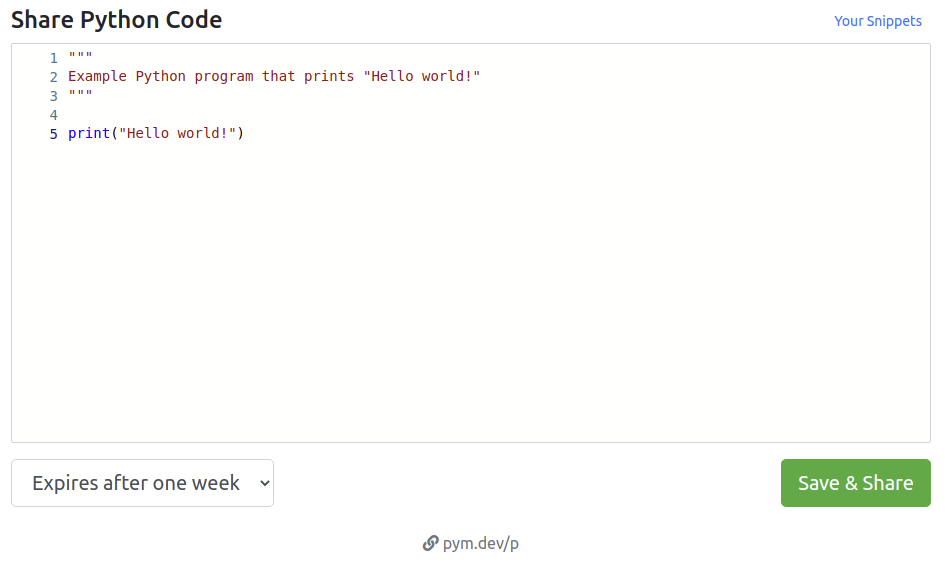Click line number 1 in the gutter
The height and width of the screenshot is (567, 945).
click(x=54, y=58)
